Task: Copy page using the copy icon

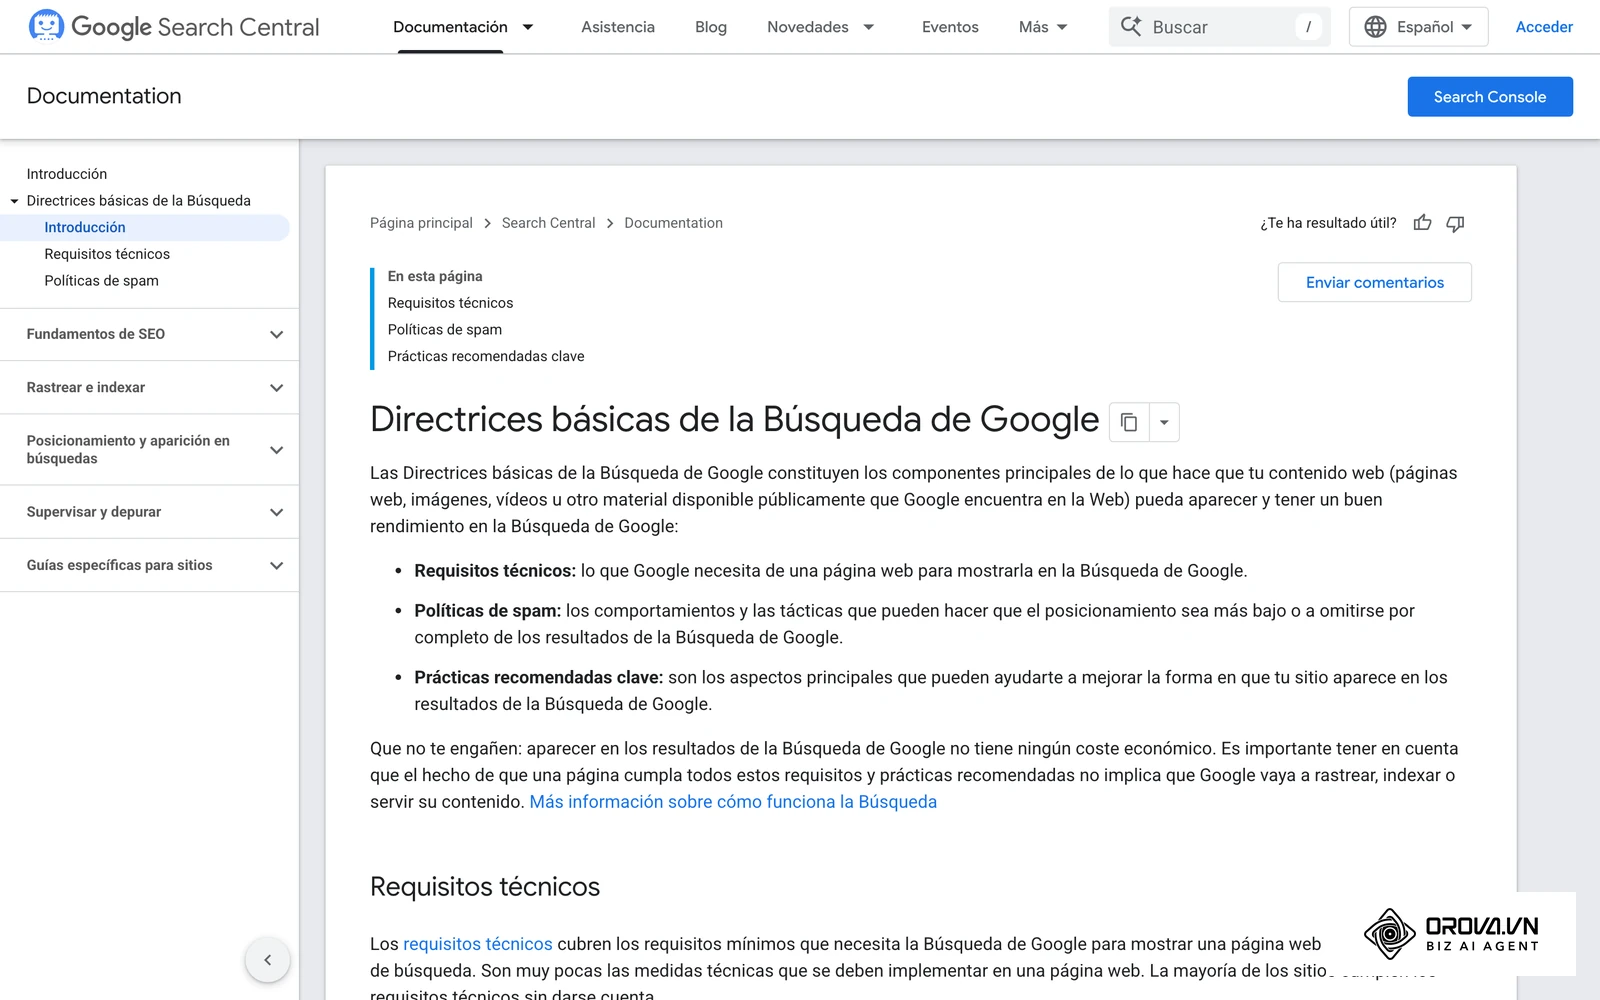Action: tap(1129, 422)
